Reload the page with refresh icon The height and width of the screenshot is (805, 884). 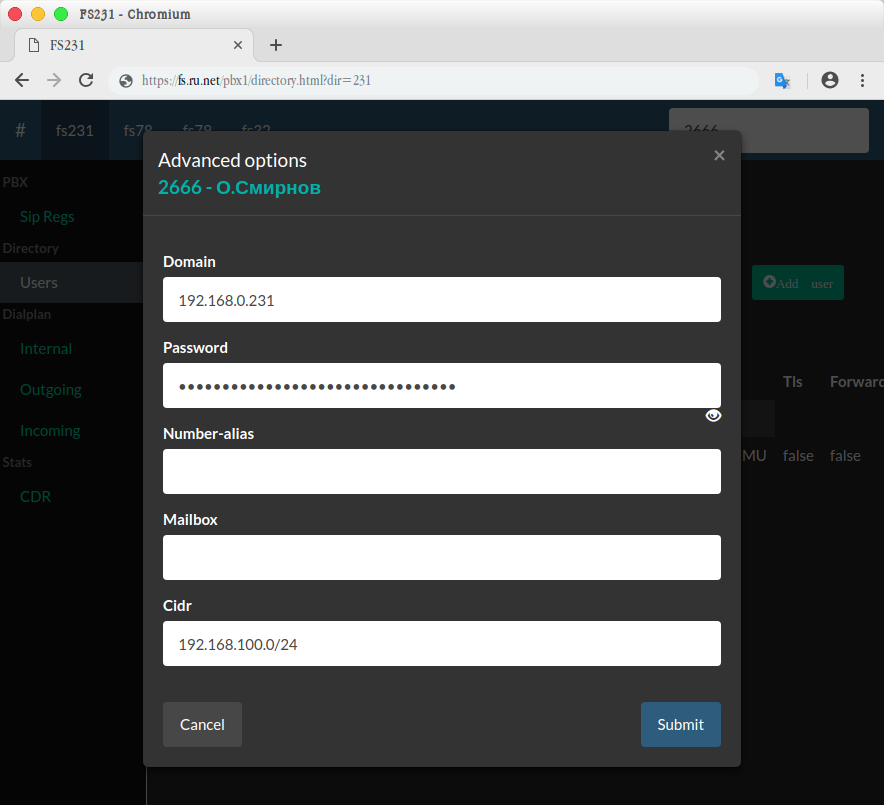point(86,80)
